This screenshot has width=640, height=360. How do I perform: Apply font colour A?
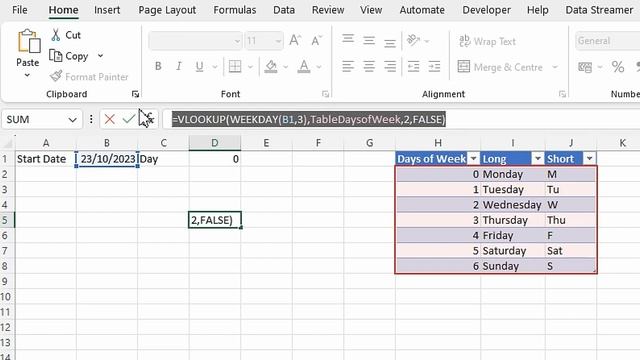pyautogui.click(x=304, y=66)
